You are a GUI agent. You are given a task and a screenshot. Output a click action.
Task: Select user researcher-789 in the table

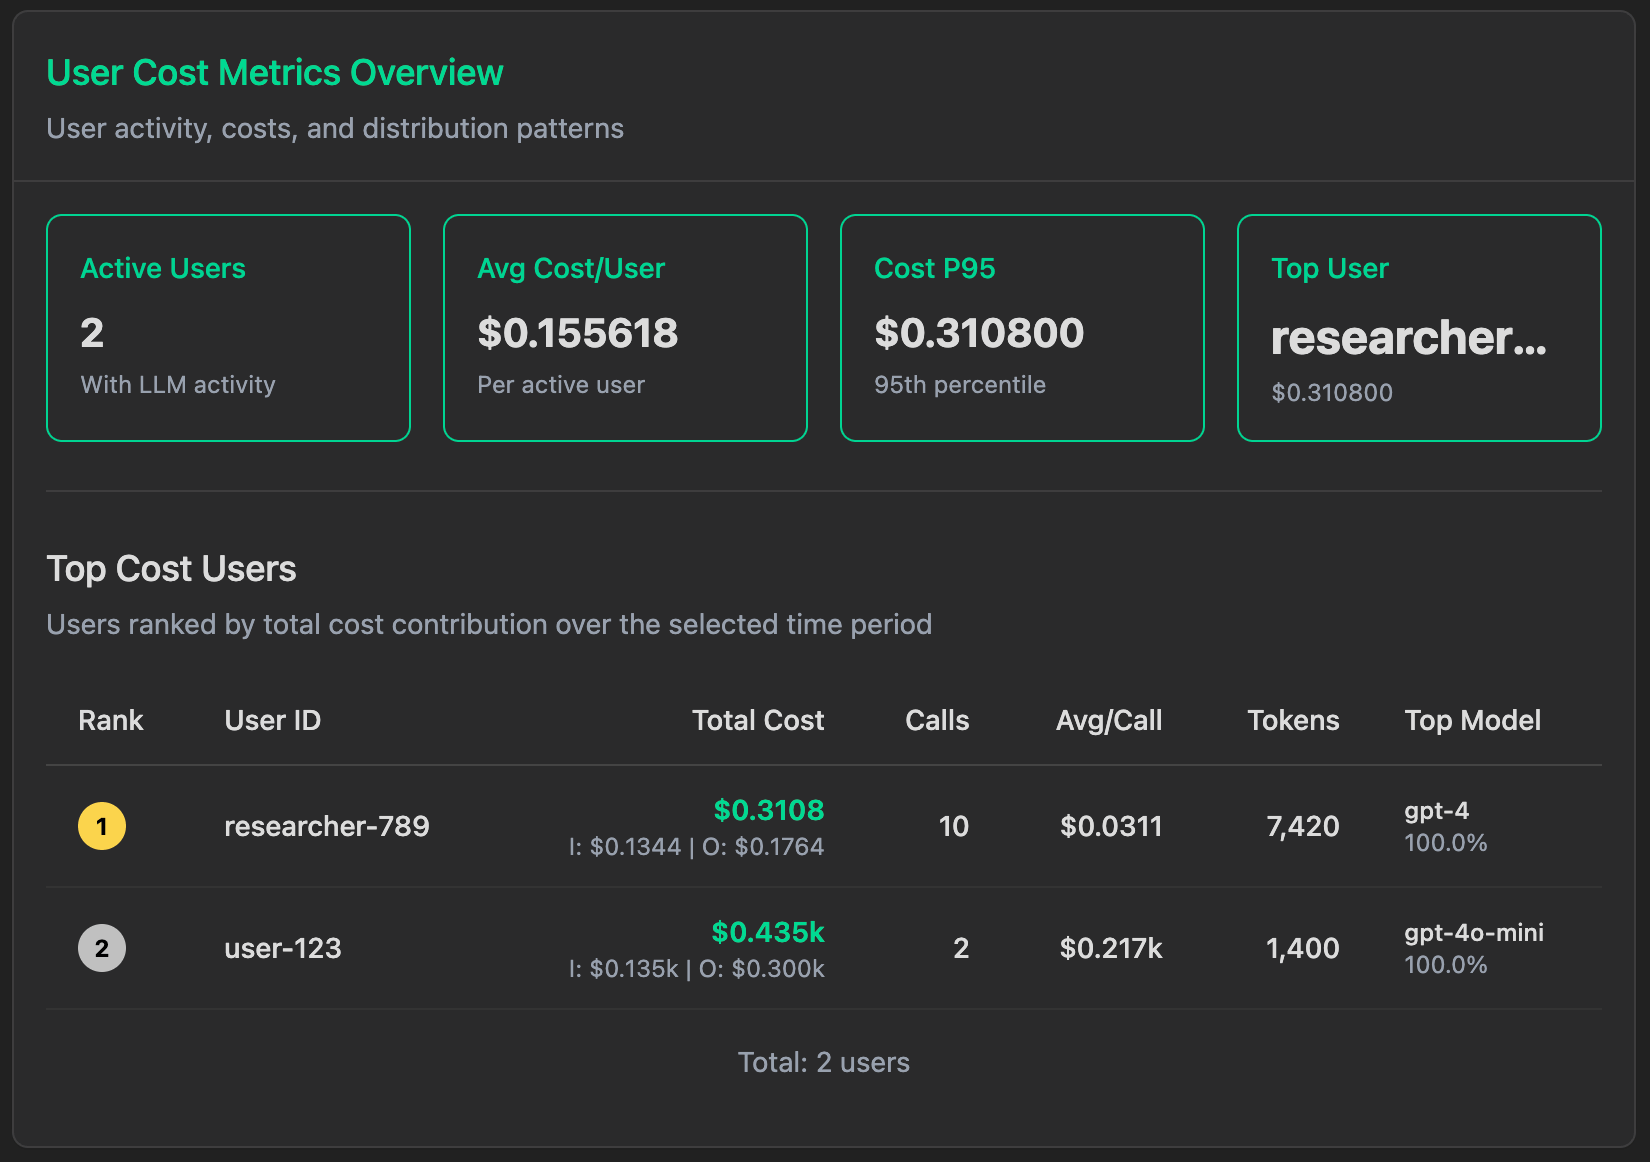point(327,826)
